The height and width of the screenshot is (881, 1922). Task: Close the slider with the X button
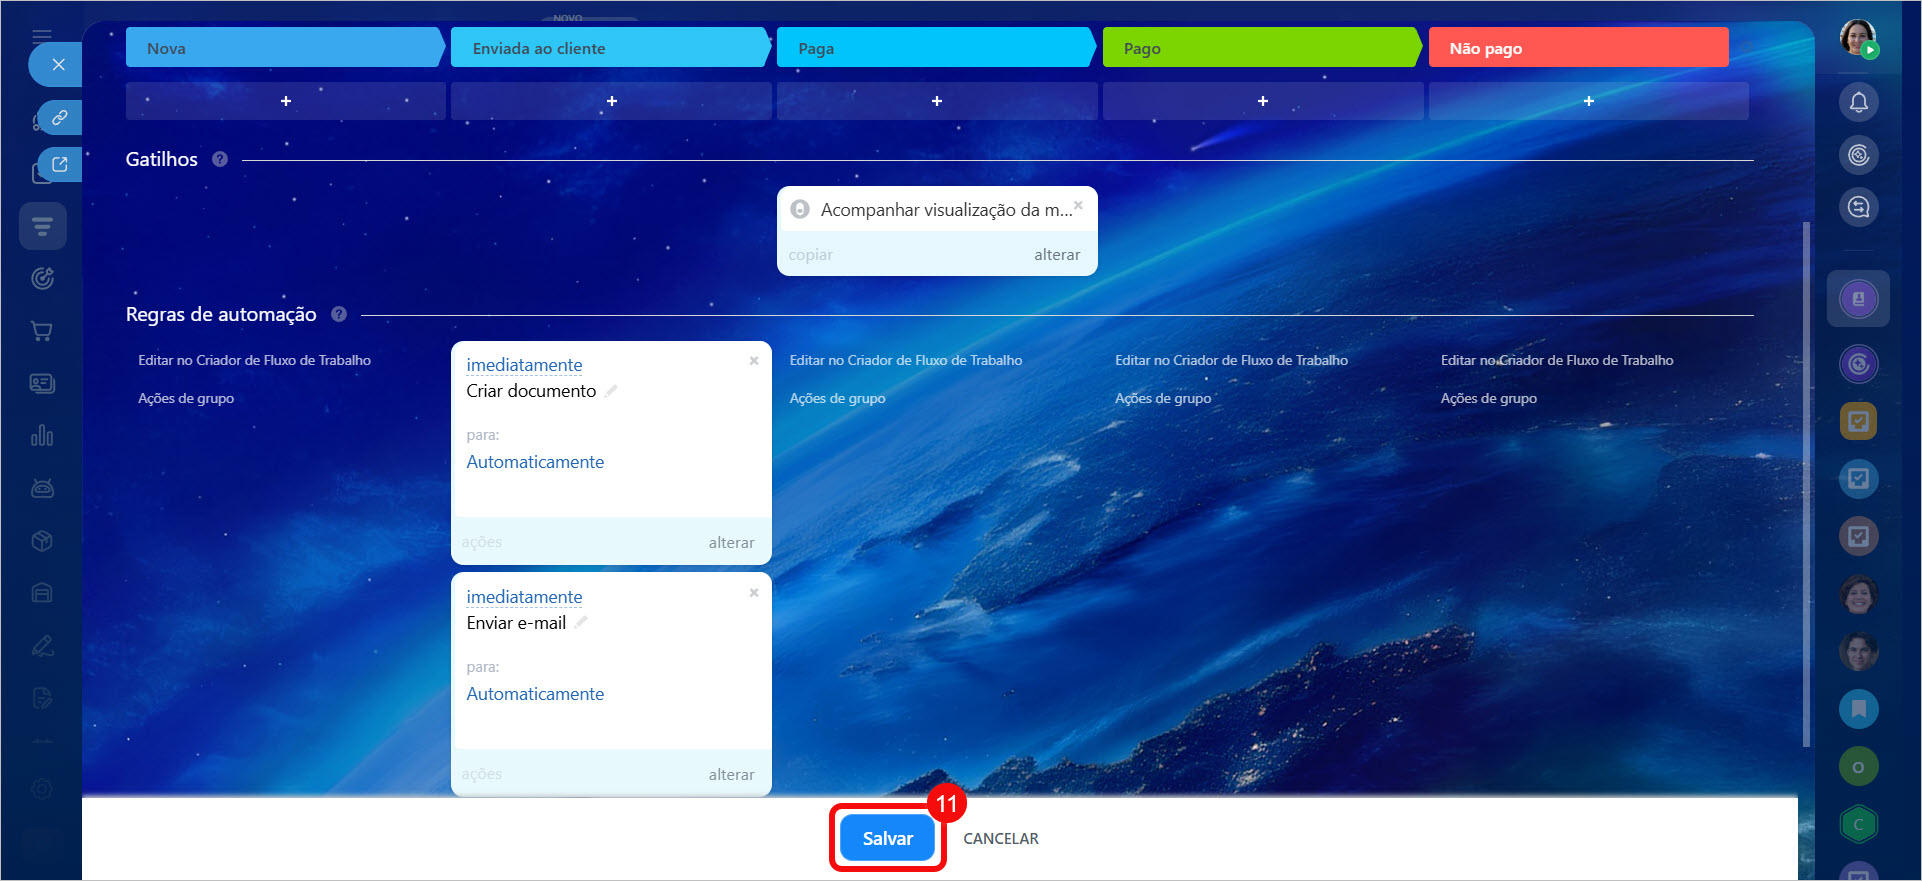pos(58,65)
